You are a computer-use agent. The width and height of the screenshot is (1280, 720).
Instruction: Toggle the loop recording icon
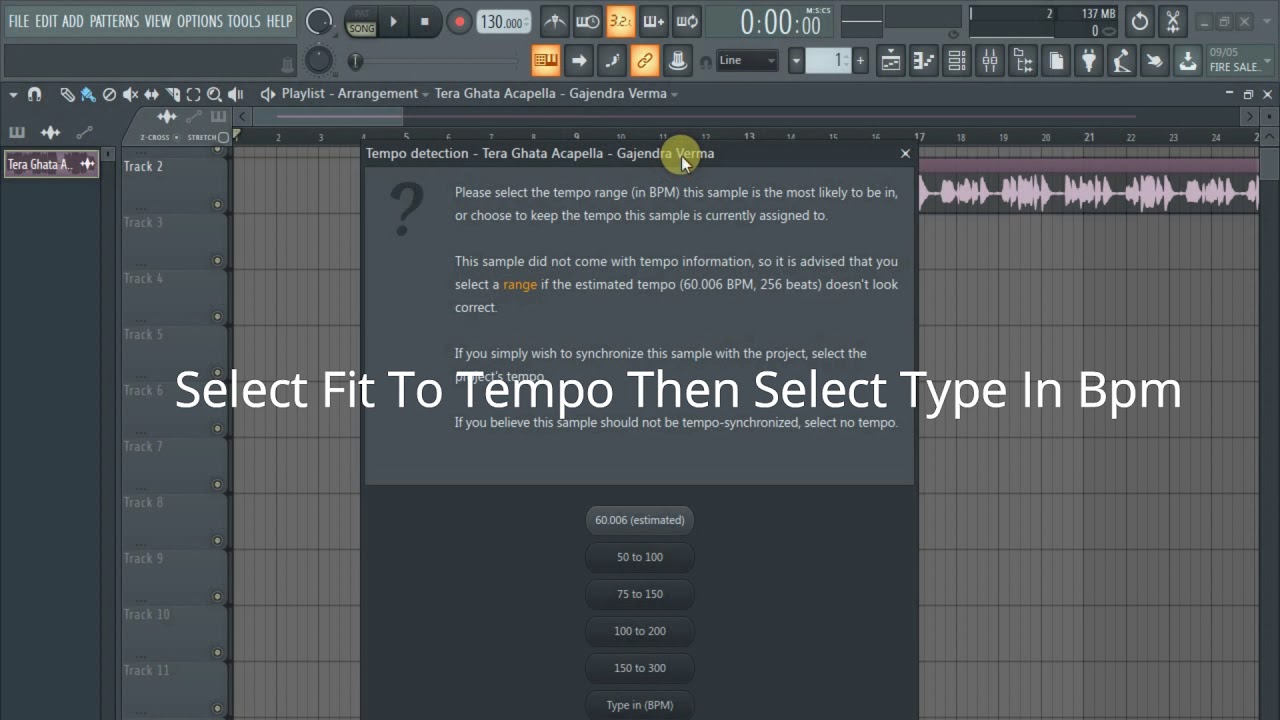[687, 21]
